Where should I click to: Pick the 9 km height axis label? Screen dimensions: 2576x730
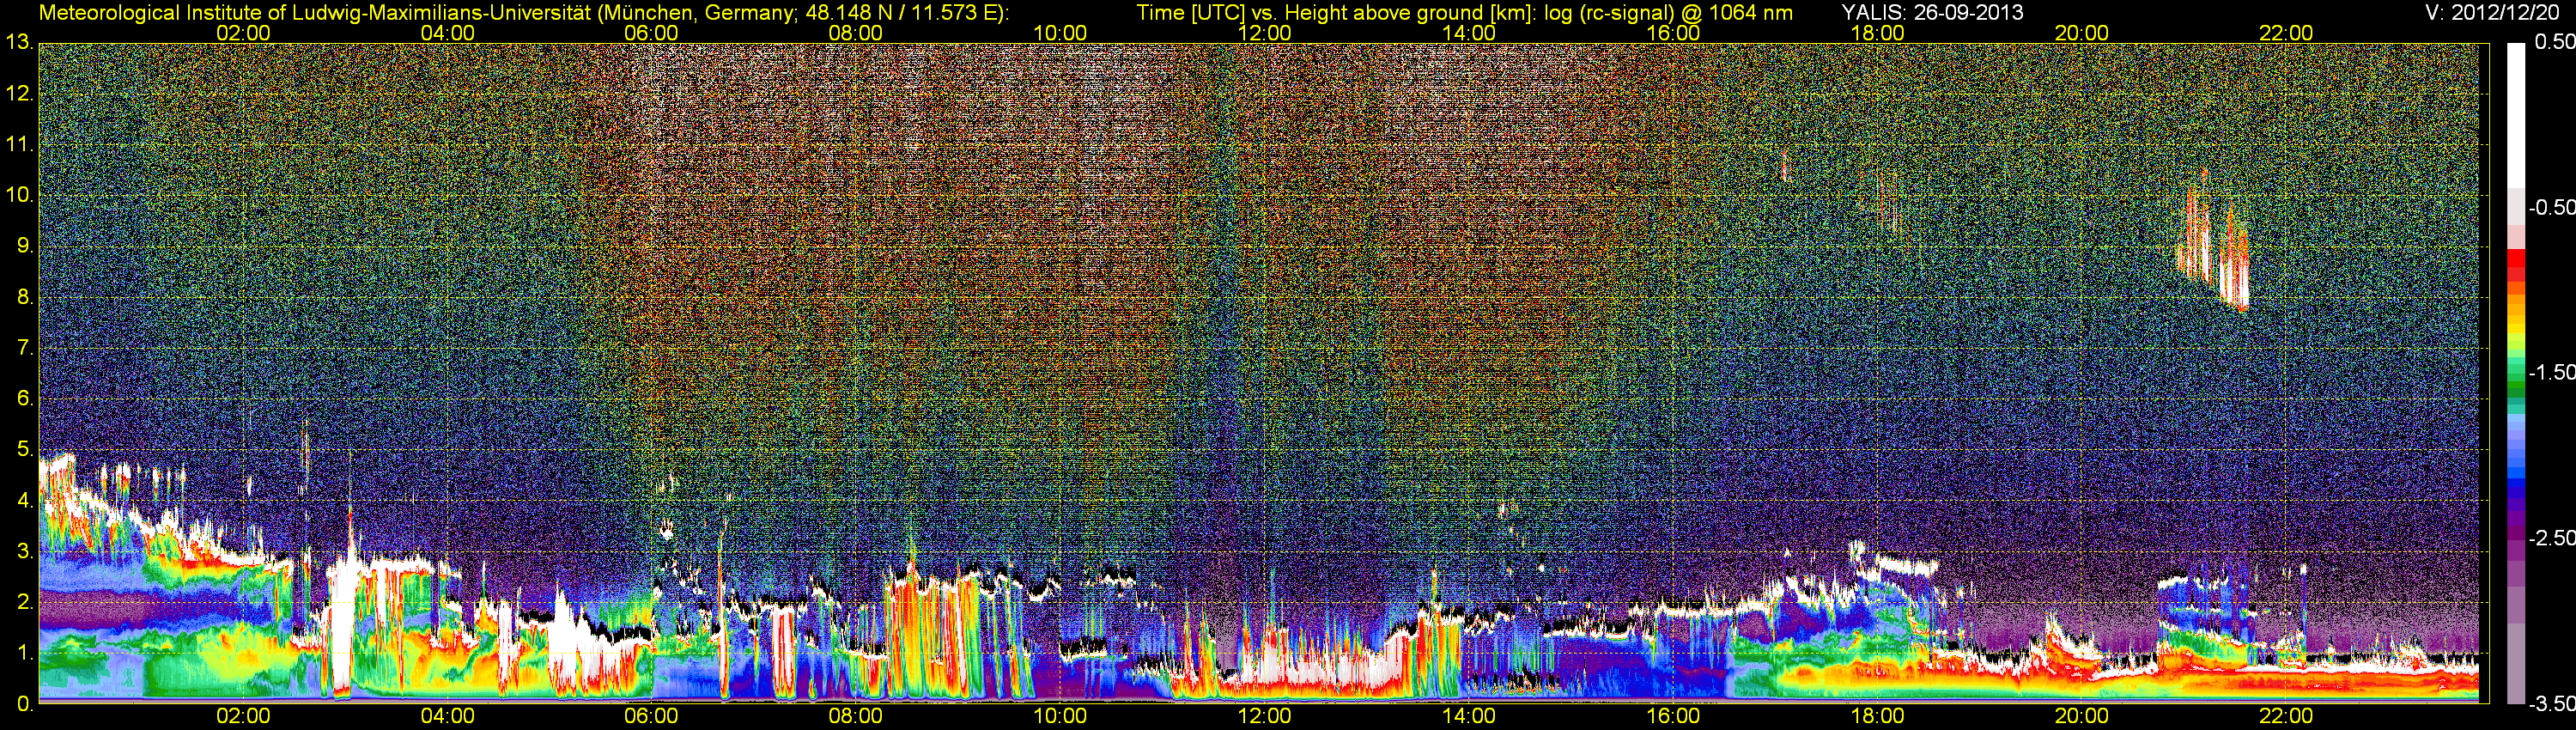coord(24,247)
